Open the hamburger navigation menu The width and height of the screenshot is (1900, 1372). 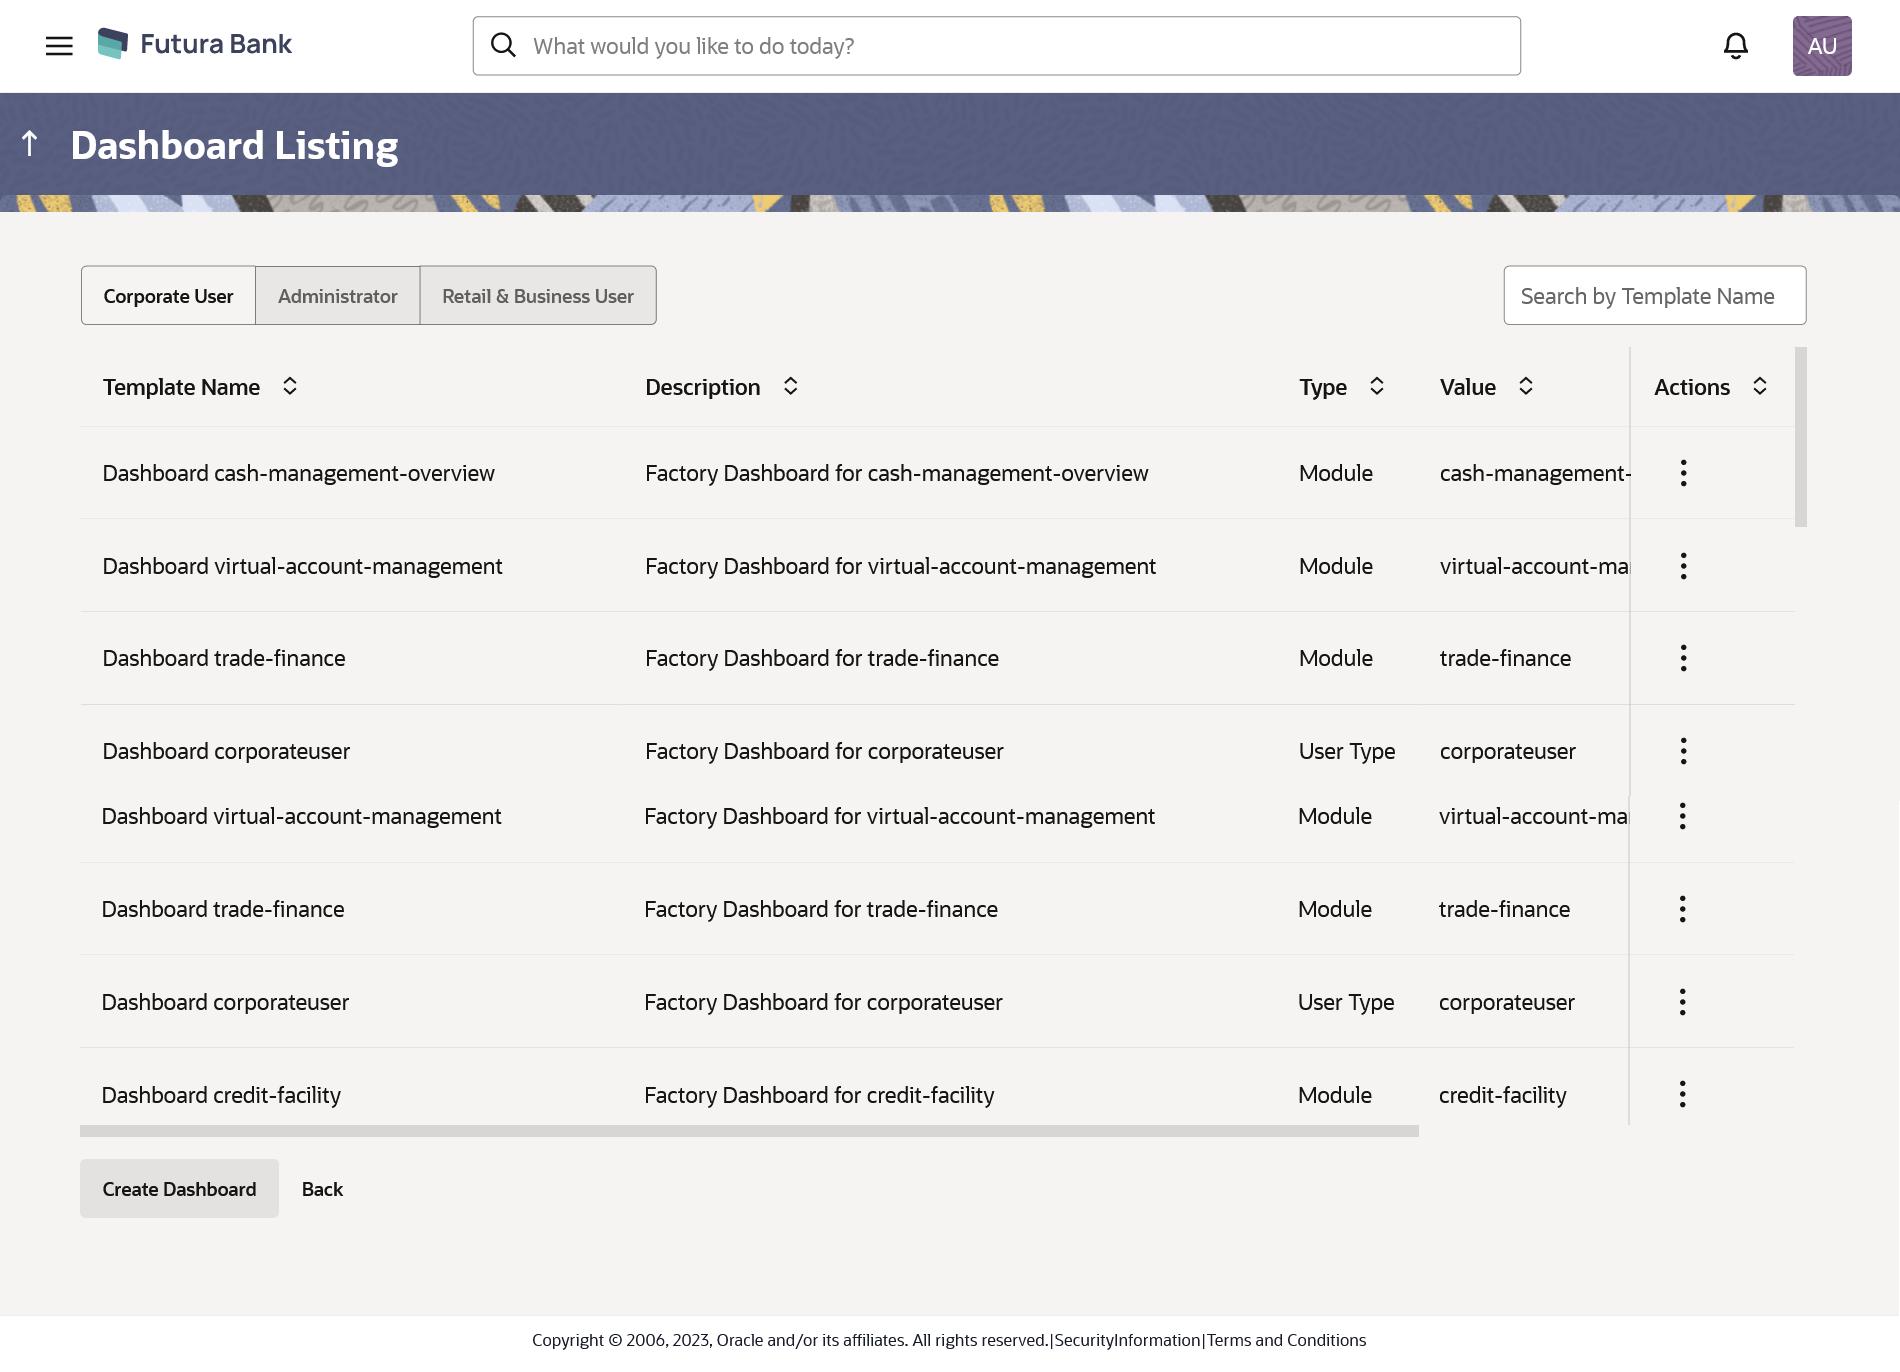(x=59, y=46)
